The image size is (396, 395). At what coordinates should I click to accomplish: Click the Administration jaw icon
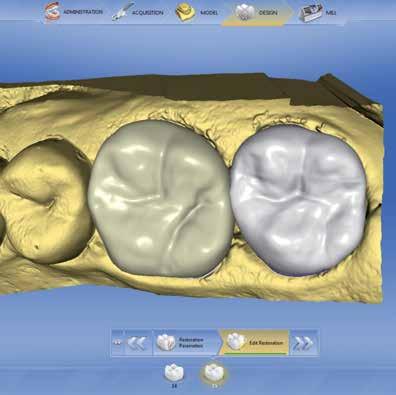click(52, 12)
